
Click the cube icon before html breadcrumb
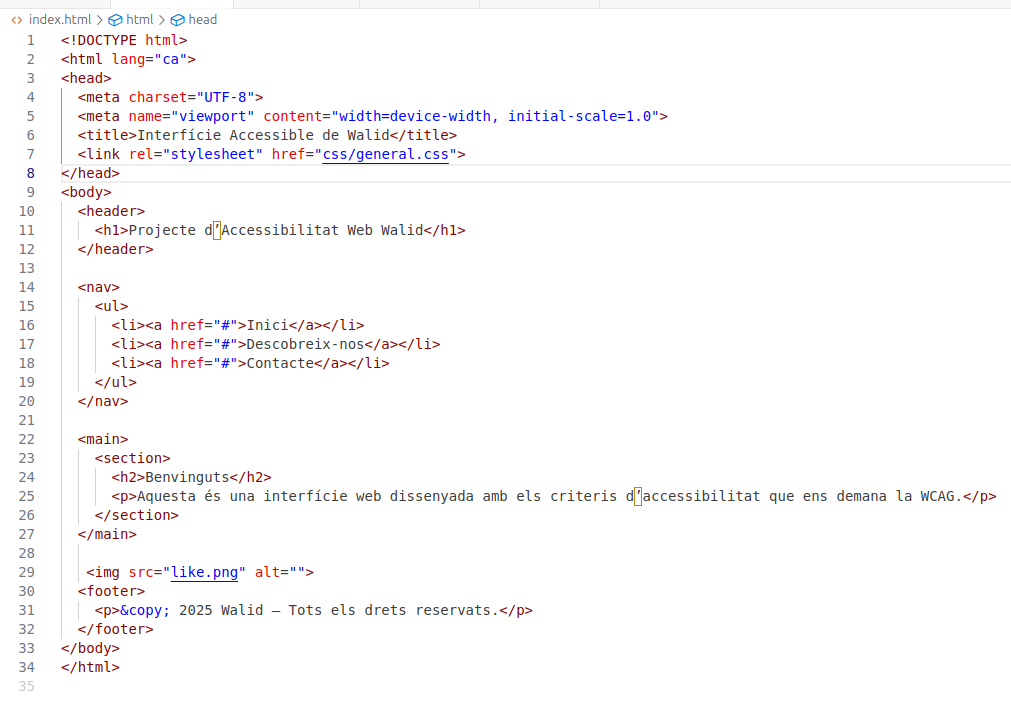pyautogui.click(x=115, y=19)
